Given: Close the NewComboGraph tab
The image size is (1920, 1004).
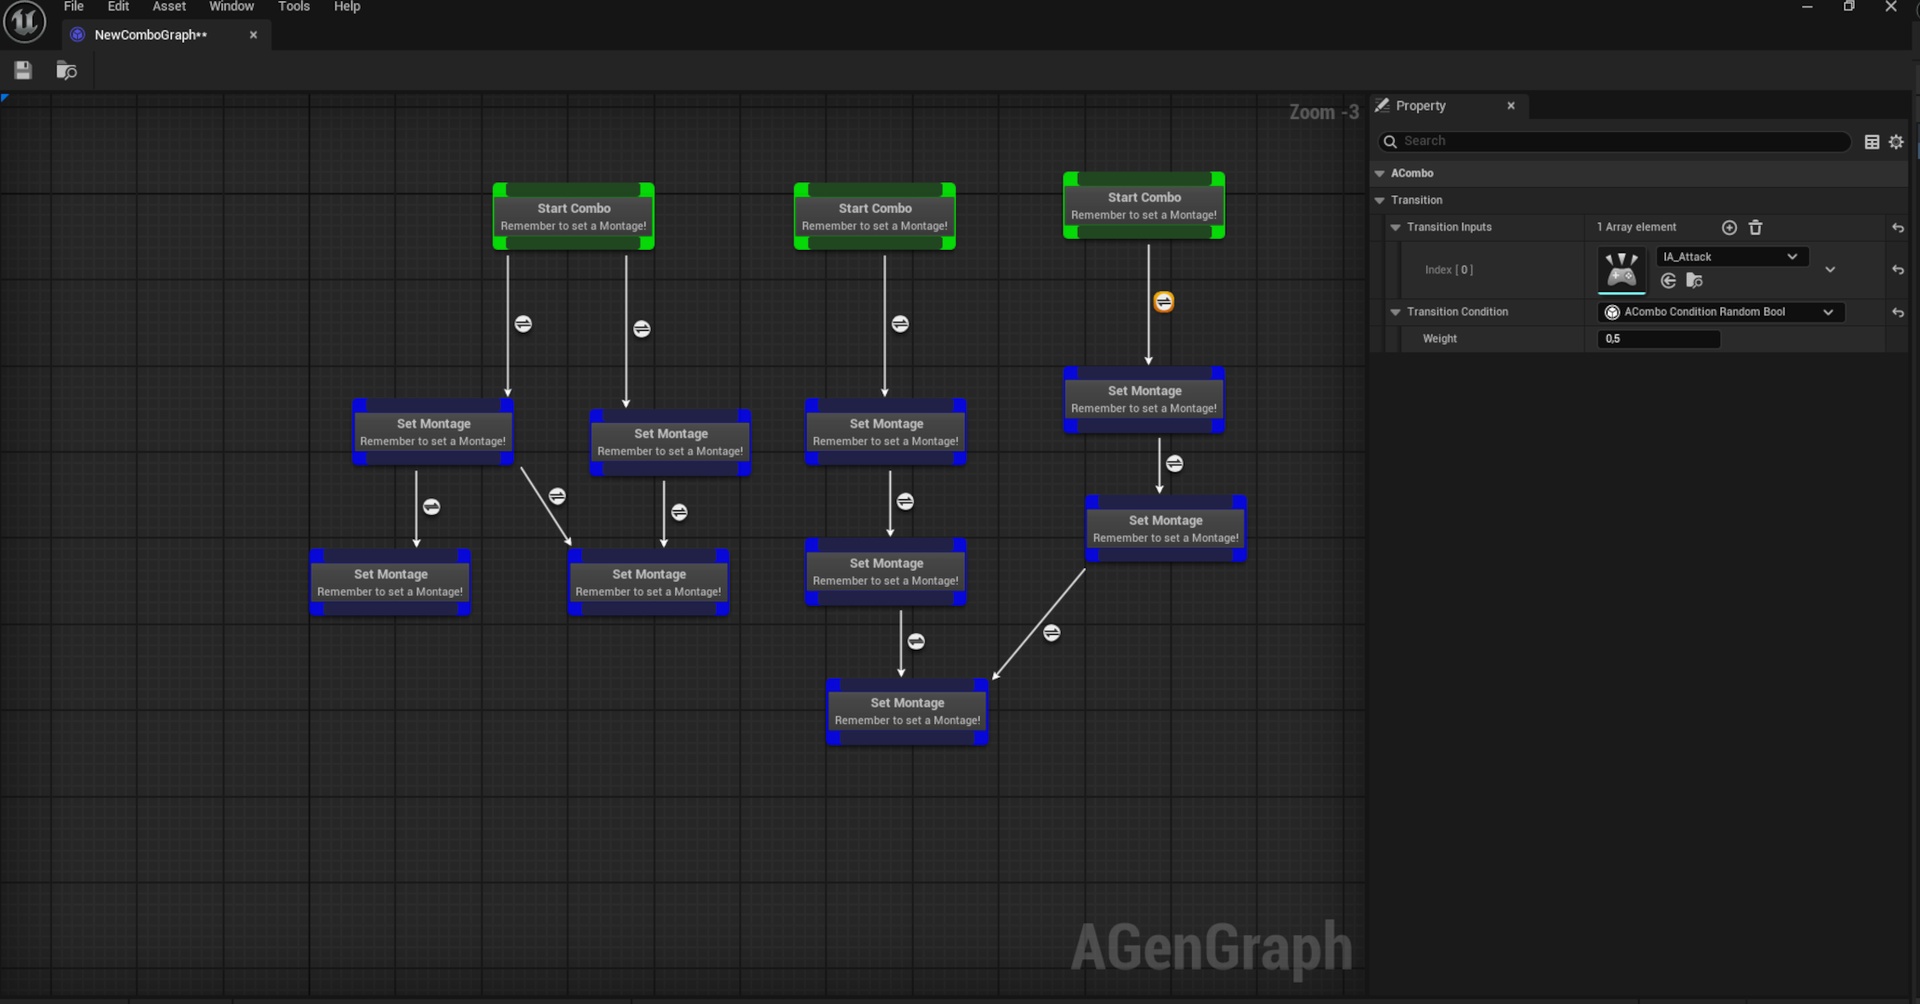Looking at the screenshot, I should pyautogui.click(x=253, y=35).
